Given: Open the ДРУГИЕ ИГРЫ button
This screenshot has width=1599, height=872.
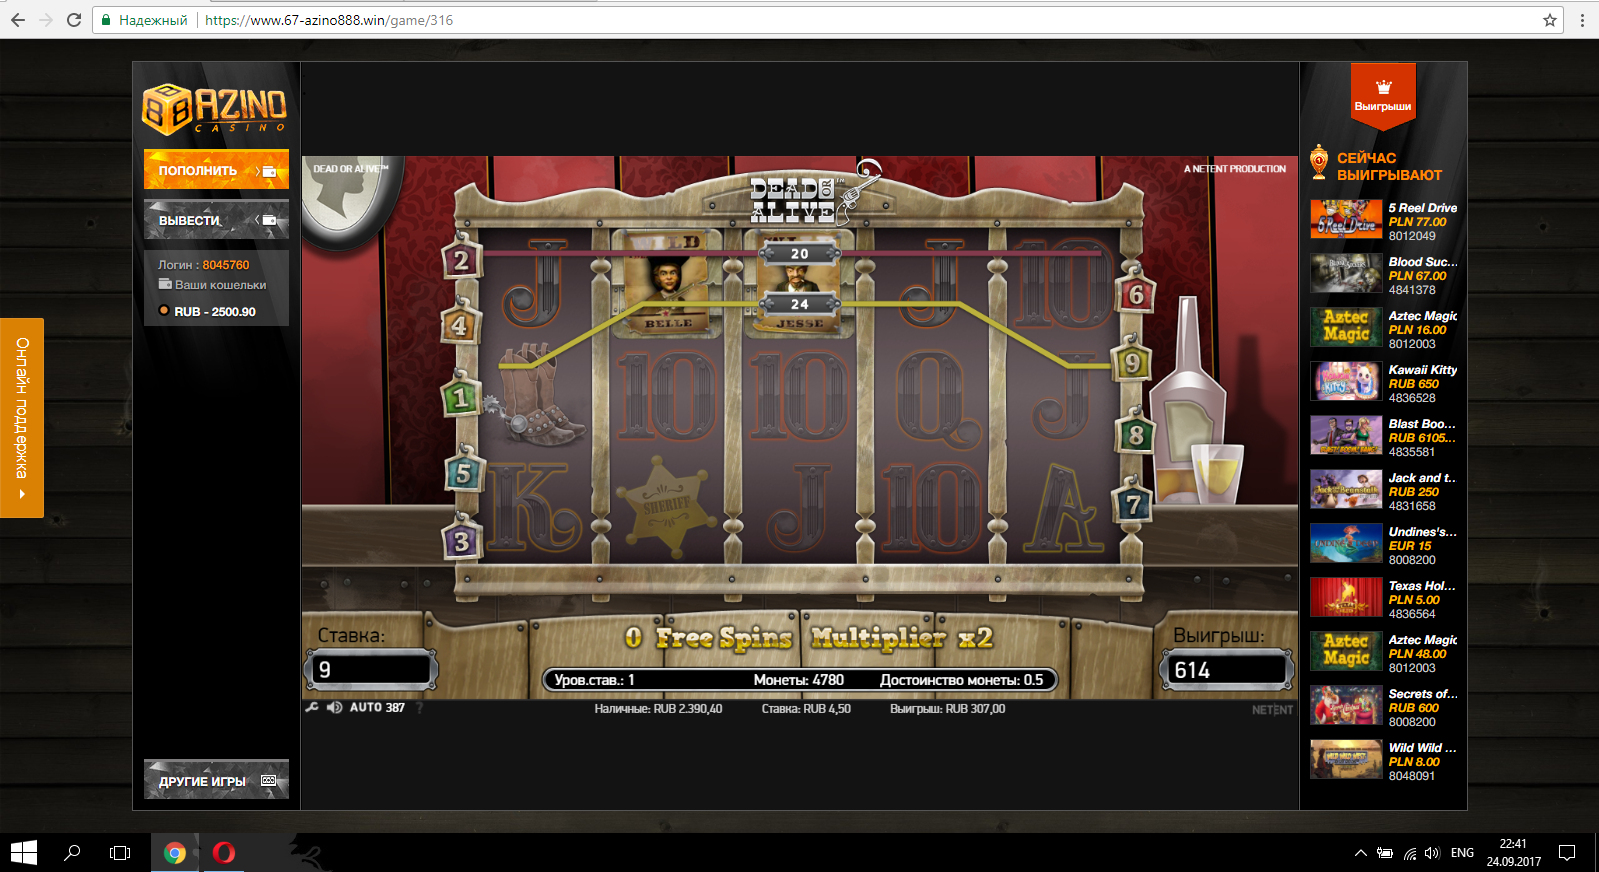Looking at the screenshot, I should click(x=216, y=780).
